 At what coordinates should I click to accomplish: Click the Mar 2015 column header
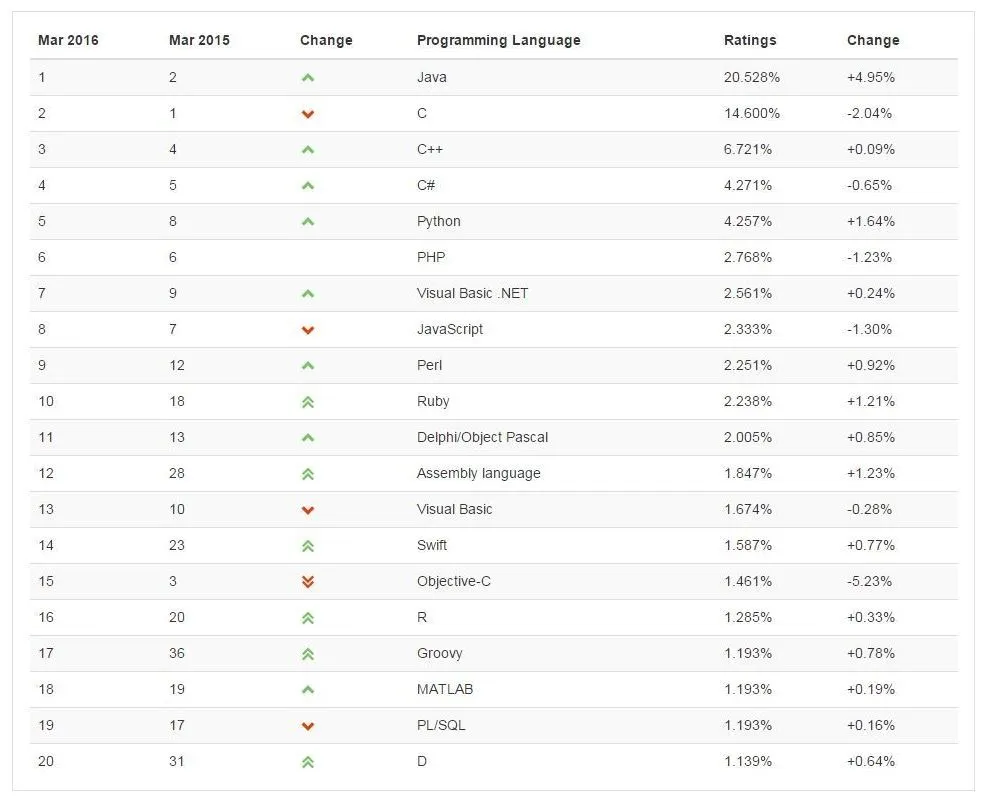click(199, 40)
